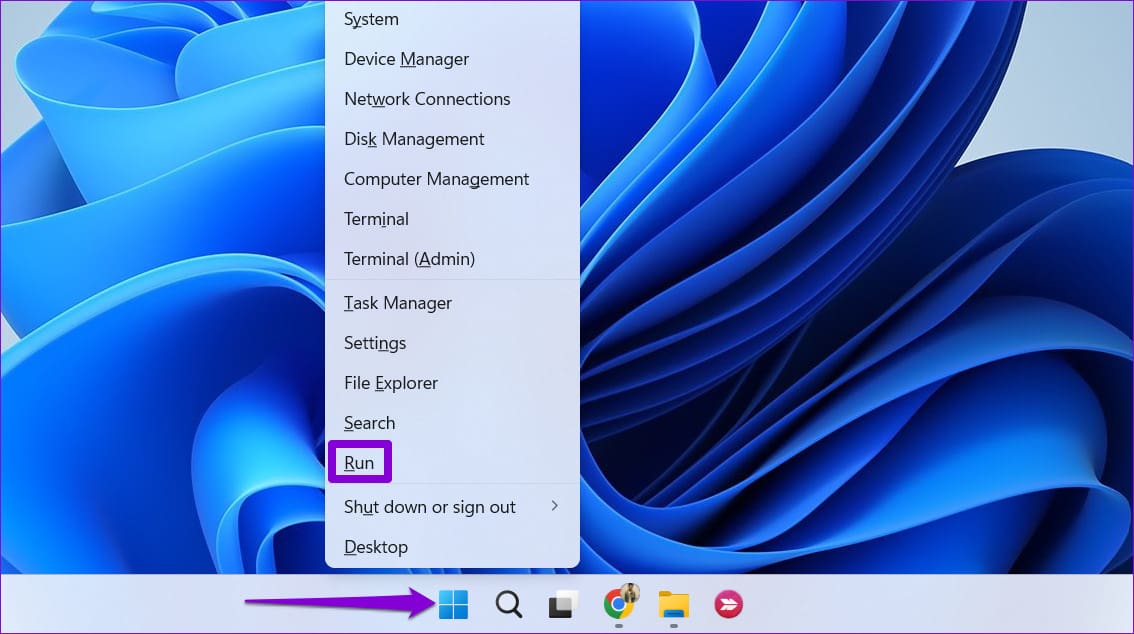This screenshot has height=634, width=1134.
Task: Open Network Connections
Action: click(427, 99)
